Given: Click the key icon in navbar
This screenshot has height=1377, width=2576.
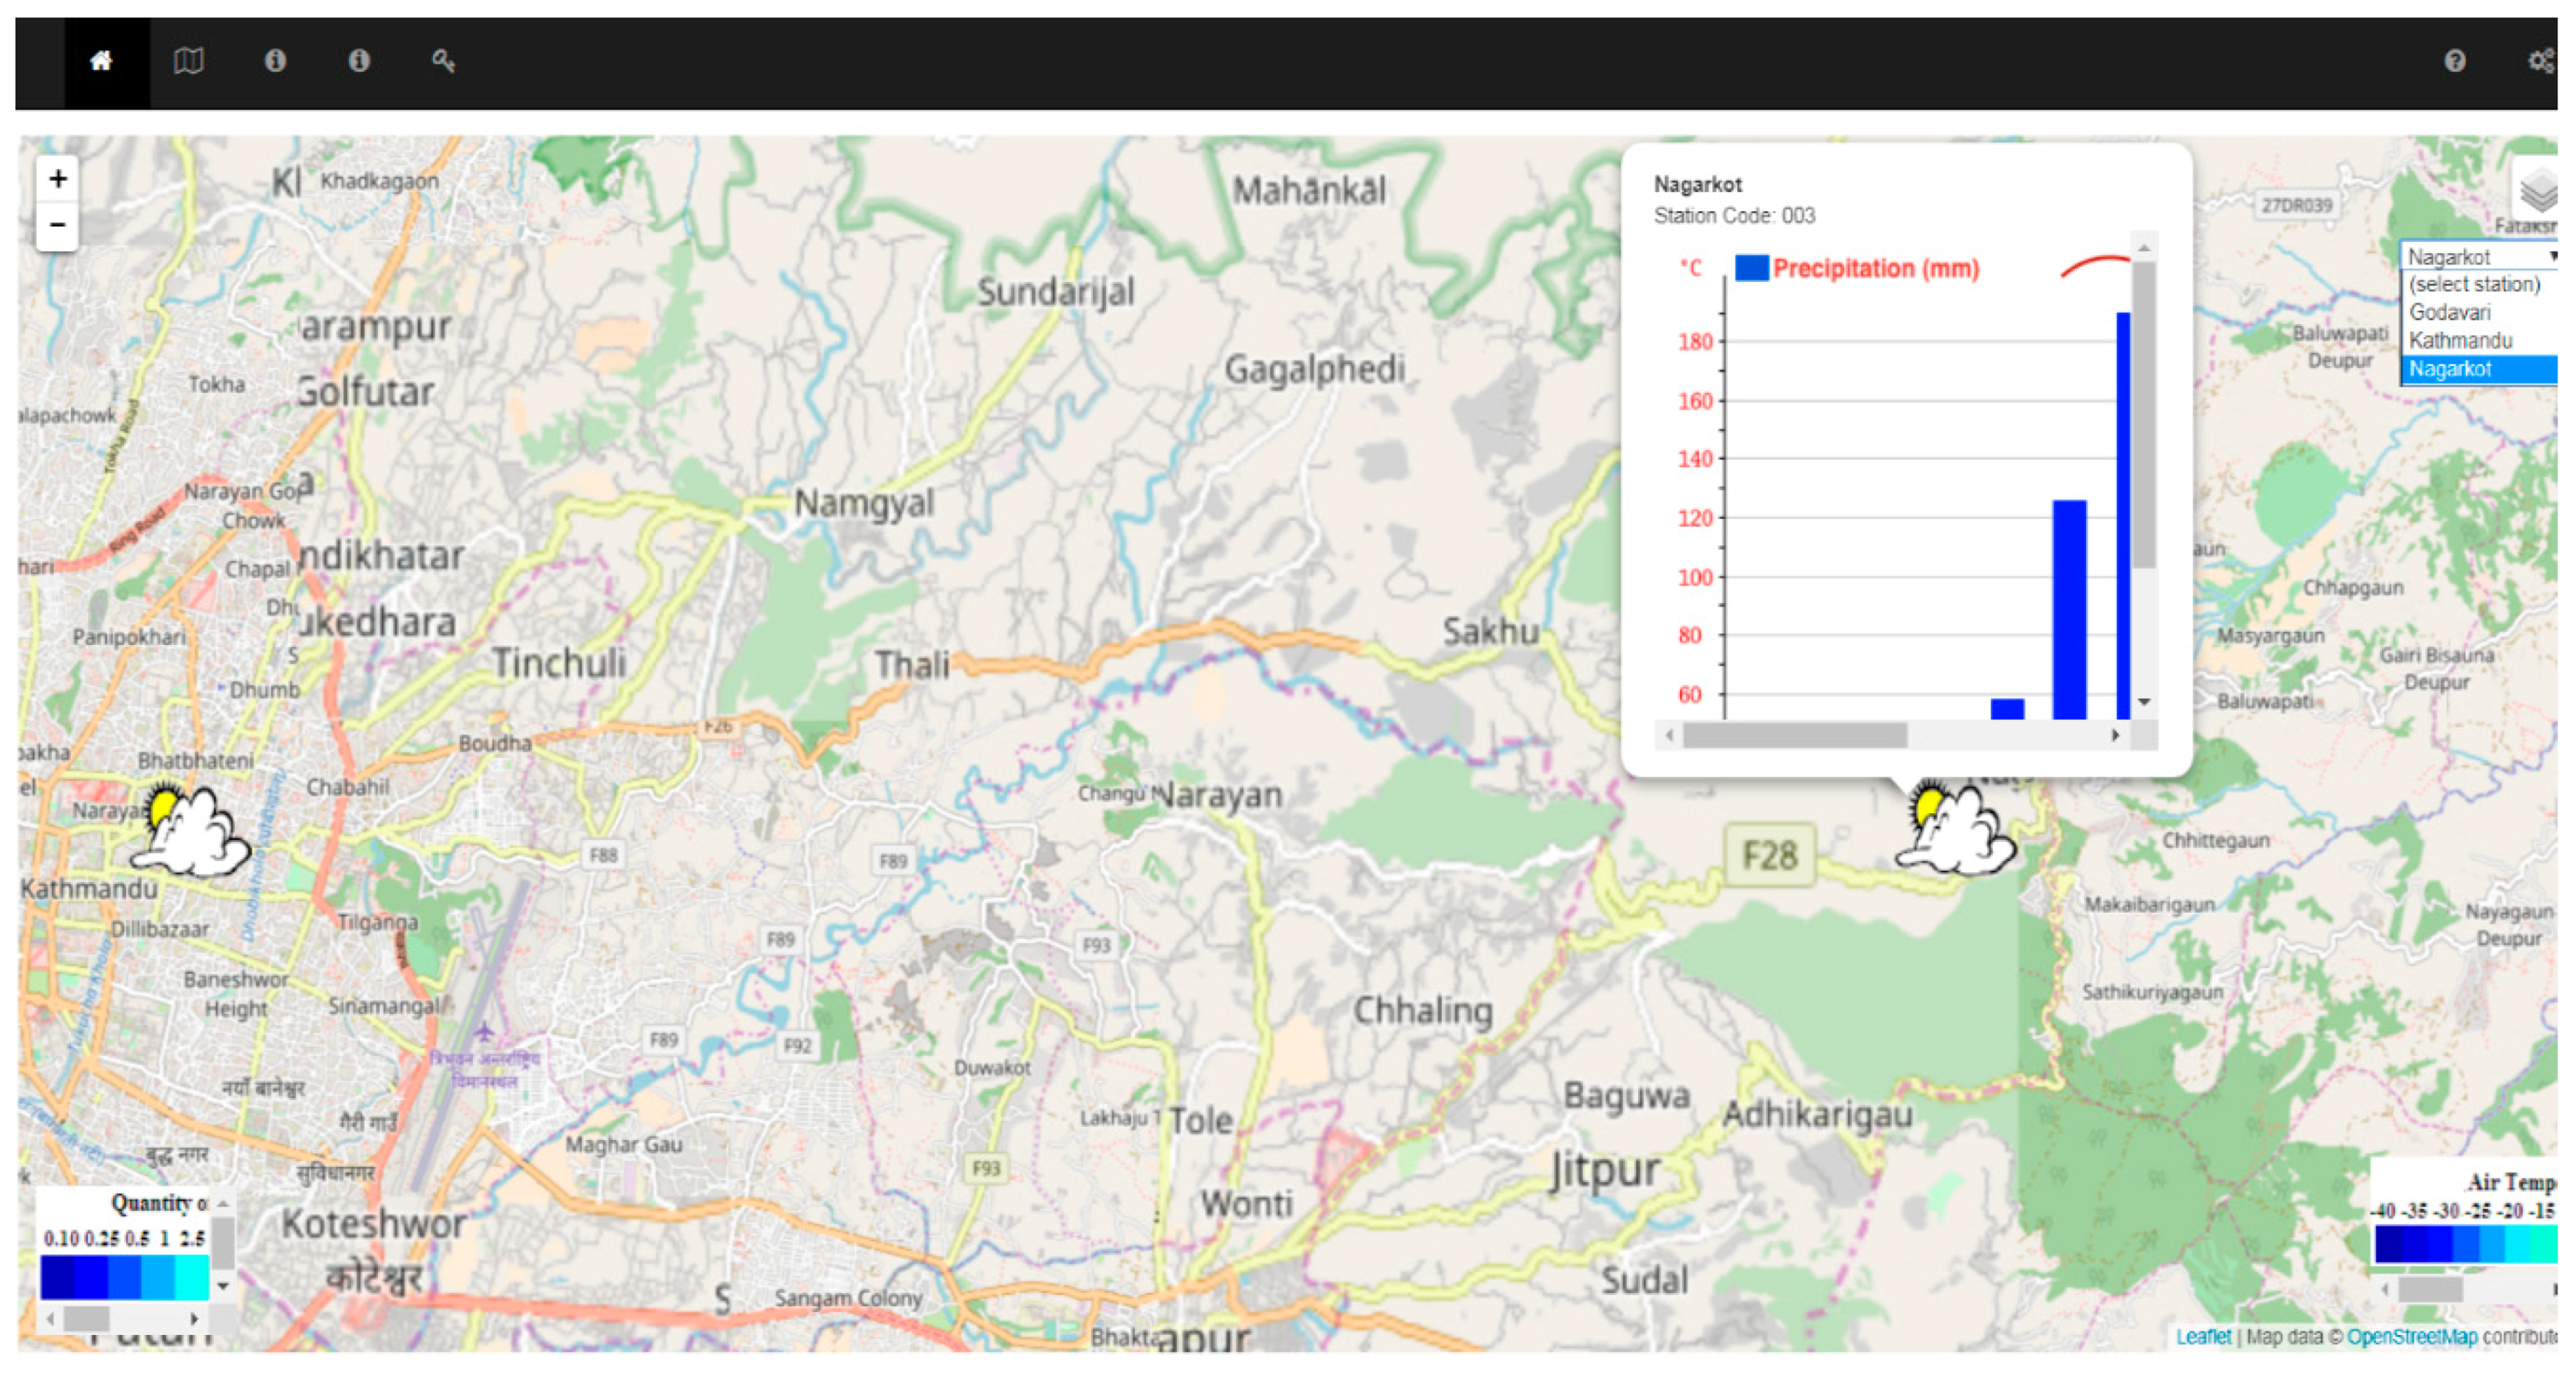Looking at the screenshot, I should pos(443,62).
